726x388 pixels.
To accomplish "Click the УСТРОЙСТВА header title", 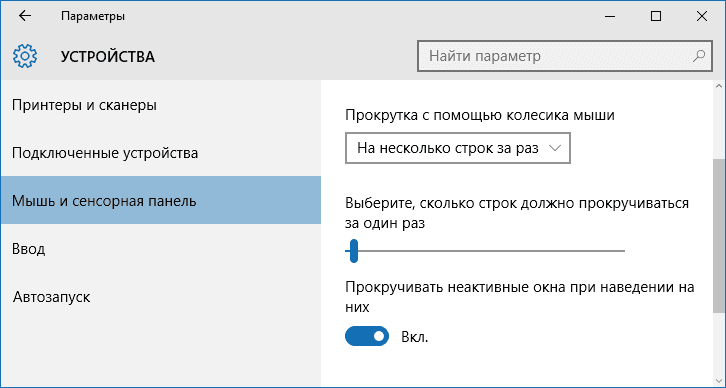I will pos(108,56).
